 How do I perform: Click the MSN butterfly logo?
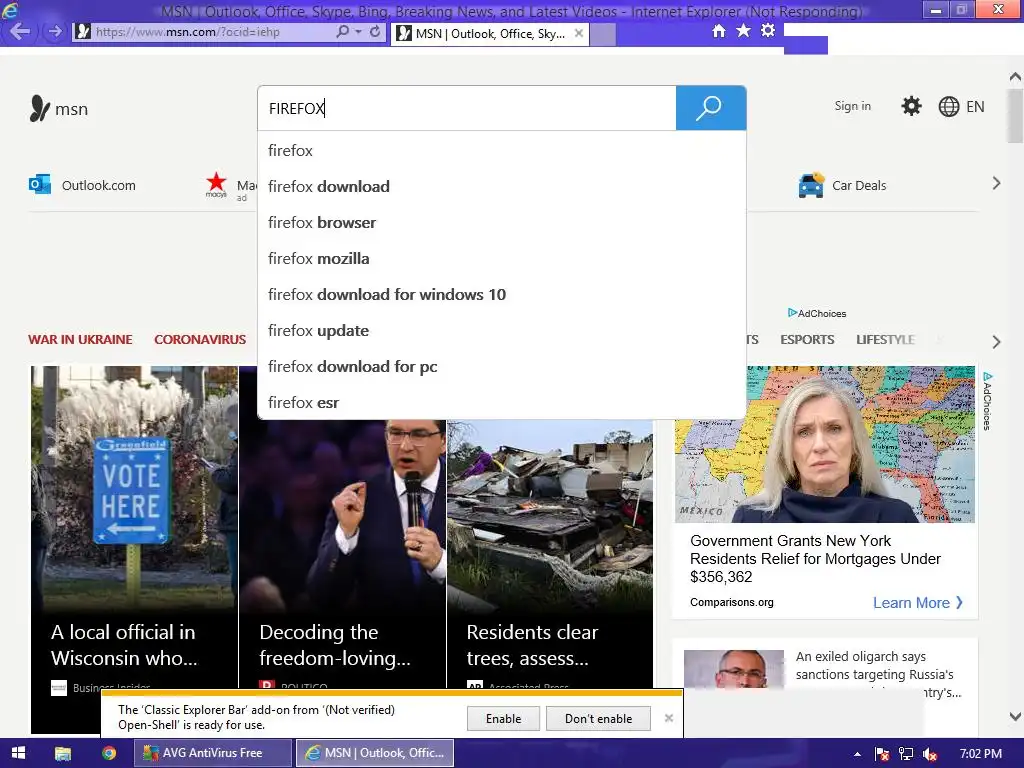pyautogui.click(x=39, y=108)
